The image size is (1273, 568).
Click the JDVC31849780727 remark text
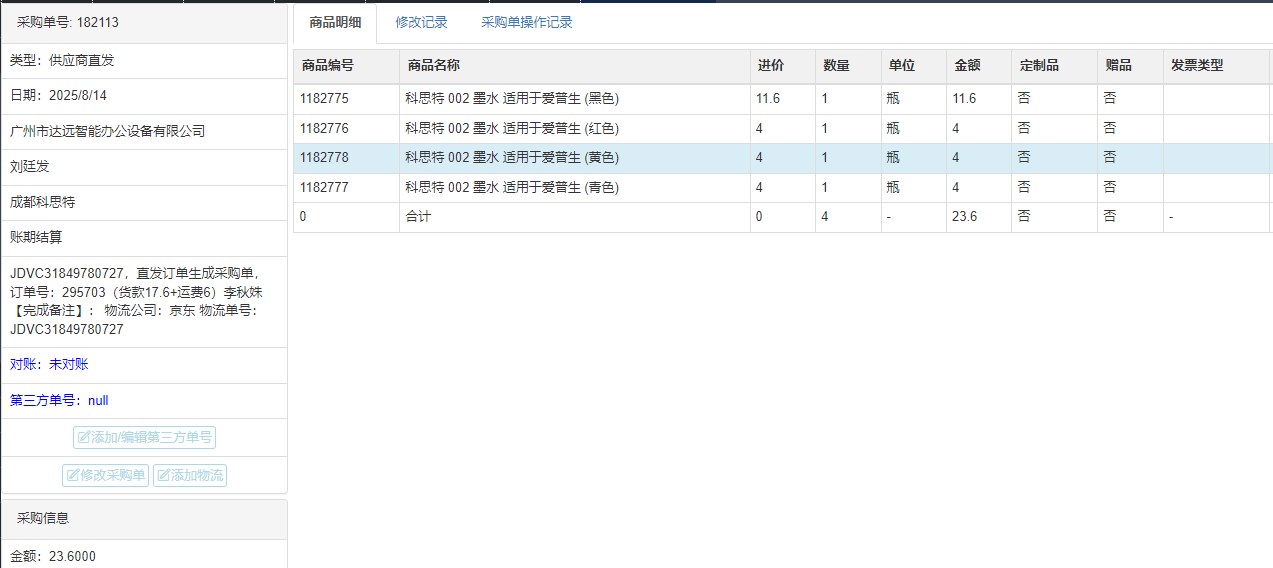[x=136, y=301]
